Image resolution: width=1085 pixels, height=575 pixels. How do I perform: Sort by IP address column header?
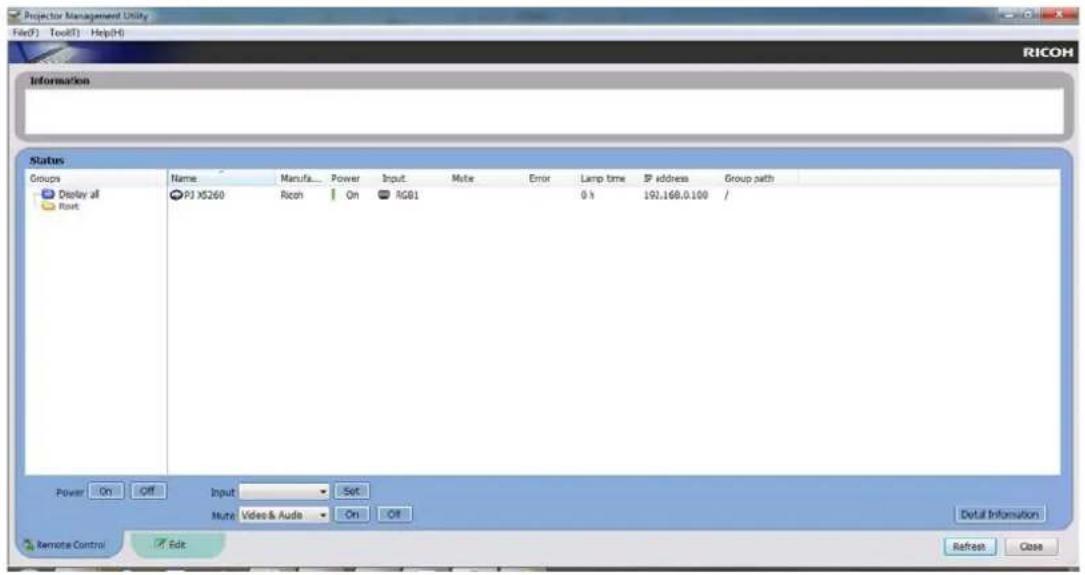(680, 179)
